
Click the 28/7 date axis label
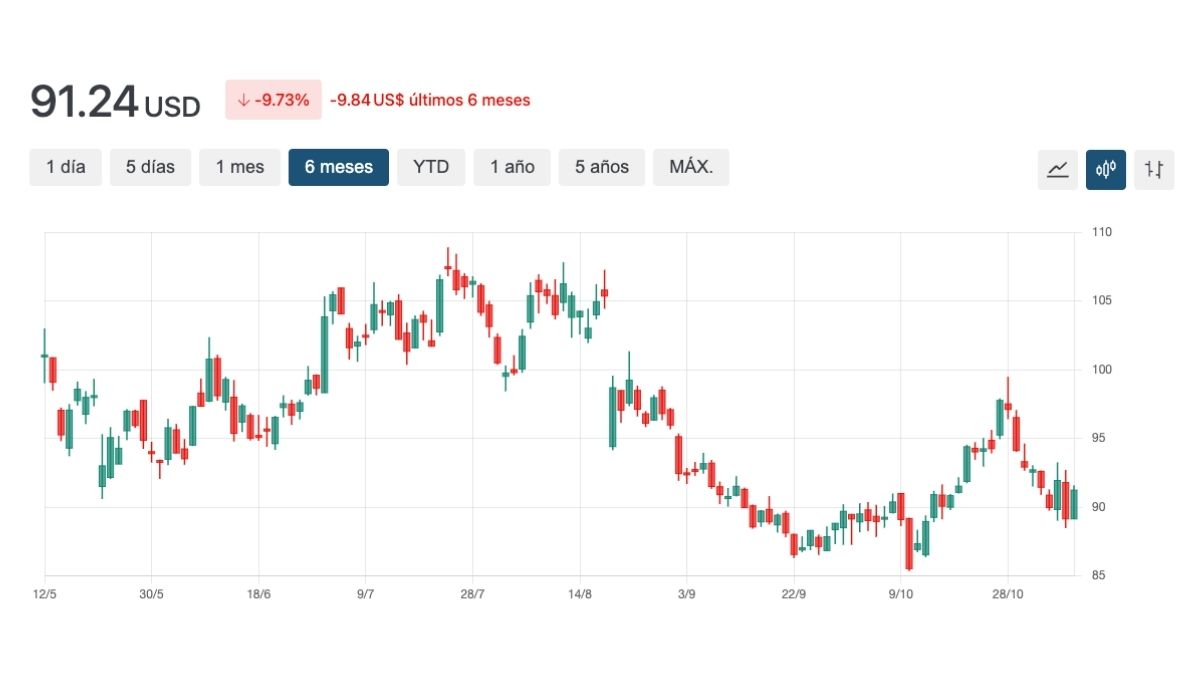click(472, 594)
